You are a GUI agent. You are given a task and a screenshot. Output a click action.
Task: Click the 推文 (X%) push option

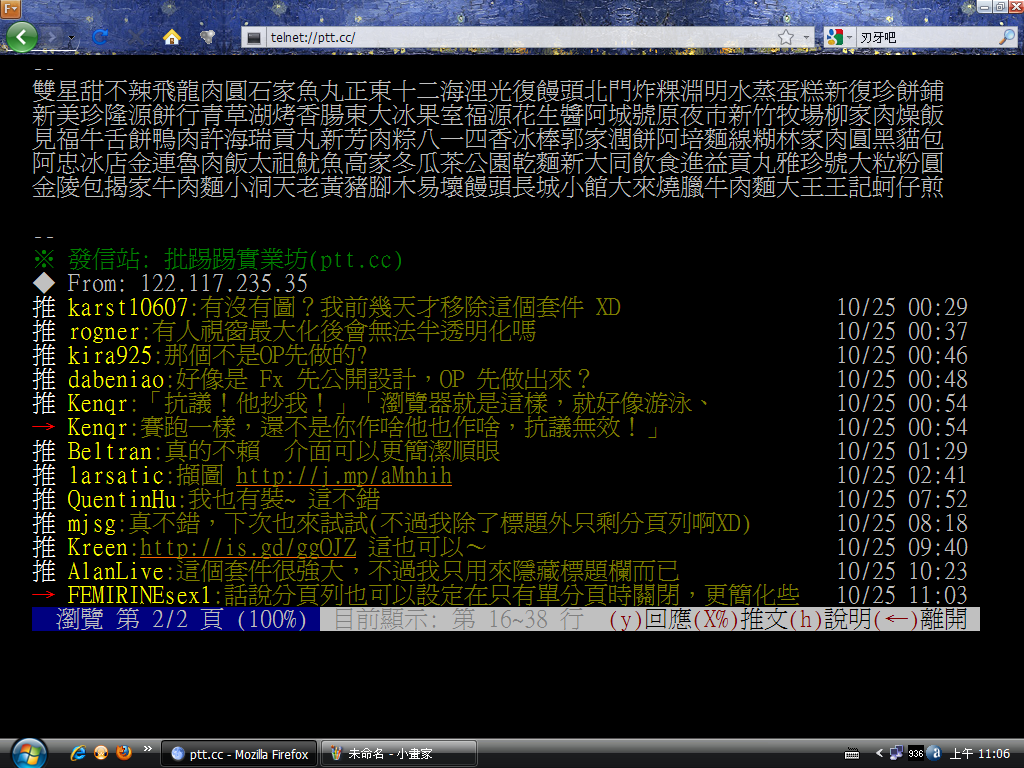coord(740,619)
